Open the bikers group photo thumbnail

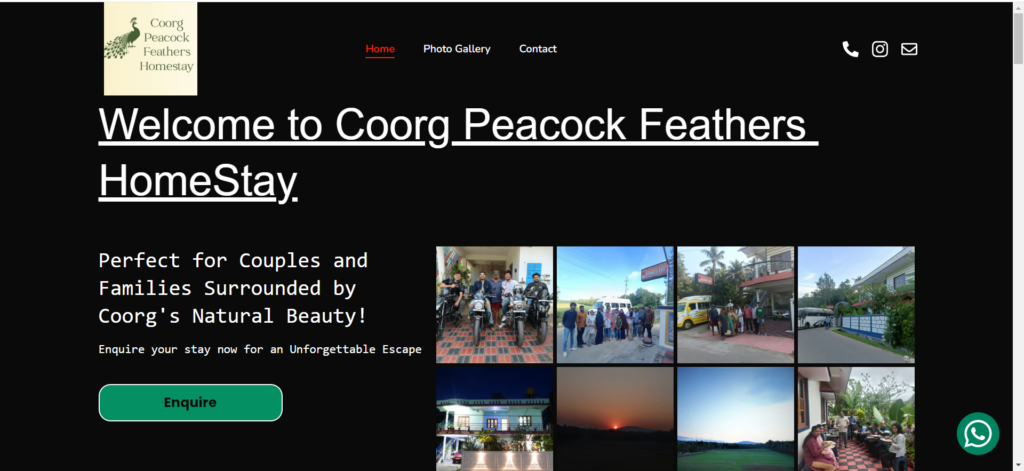tap(494, 304)
